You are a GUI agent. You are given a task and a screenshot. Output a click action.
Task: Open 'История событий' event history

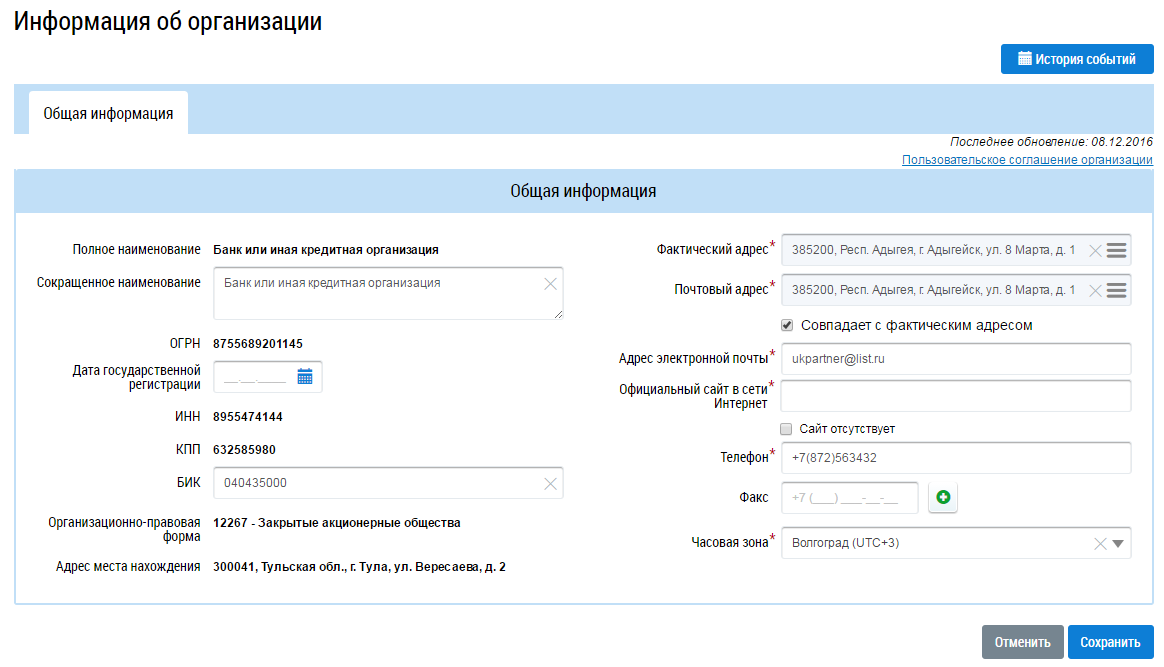(x=1077, y=59)
